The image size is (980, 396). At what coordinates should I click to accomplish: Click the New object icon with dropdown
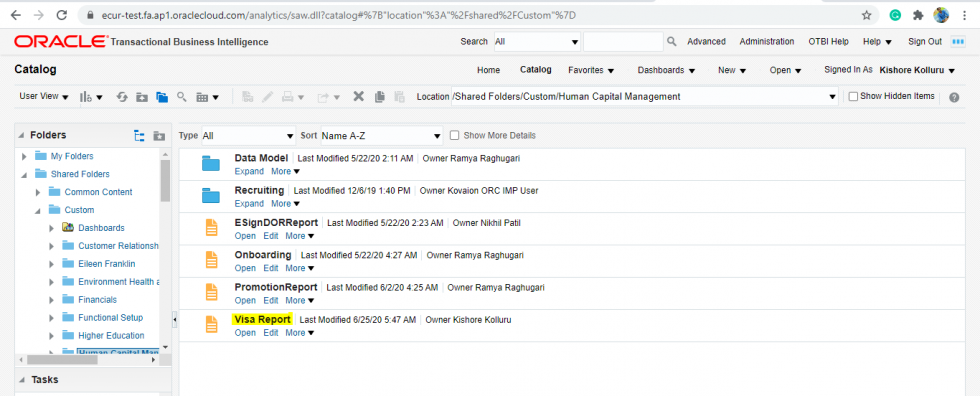pos(91,97)
